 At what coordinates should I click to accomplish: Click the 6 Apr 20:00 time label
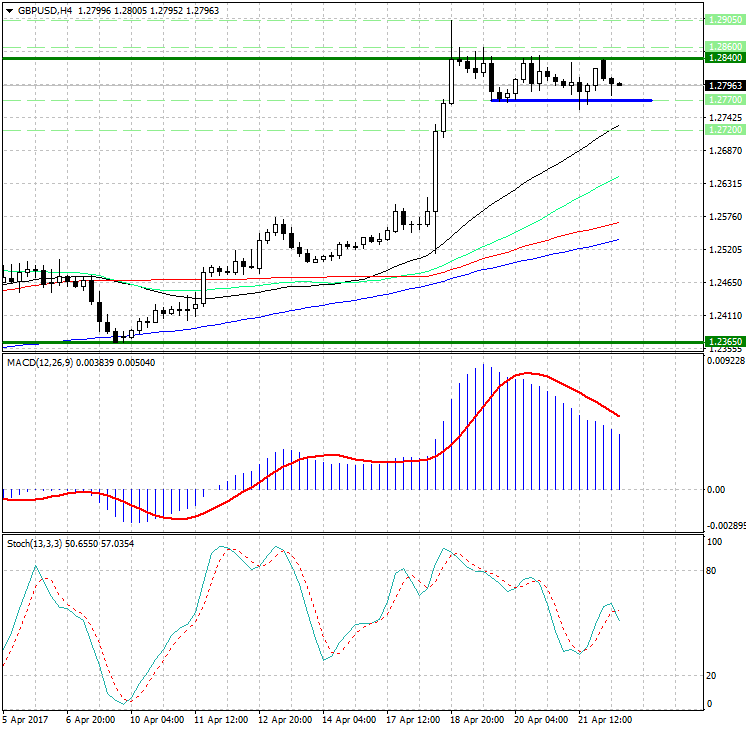pos(90,720)
